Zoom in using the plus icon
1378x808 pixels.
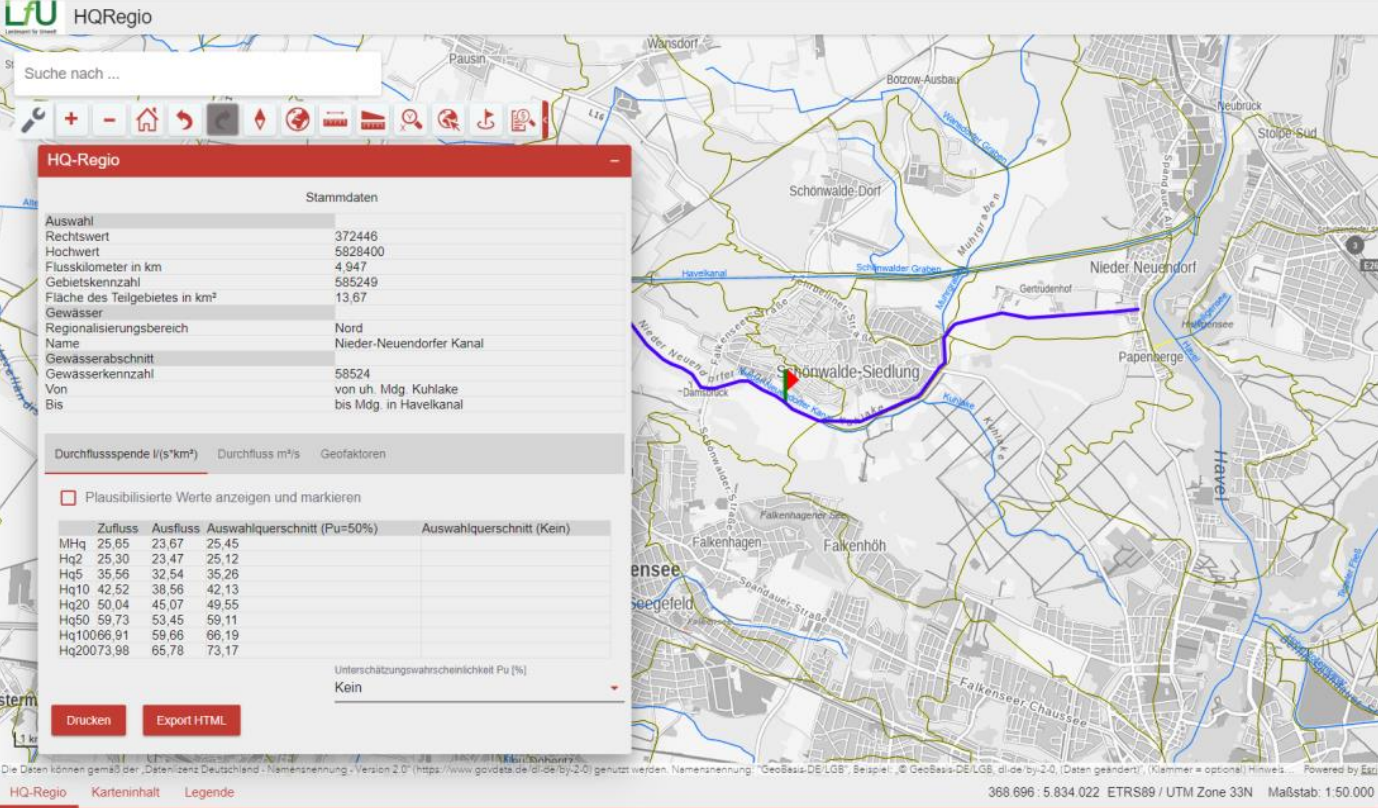70,120
